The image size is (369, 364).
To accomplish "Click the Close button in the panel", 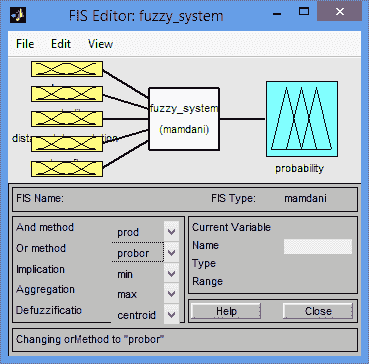I will pos(318,311).
